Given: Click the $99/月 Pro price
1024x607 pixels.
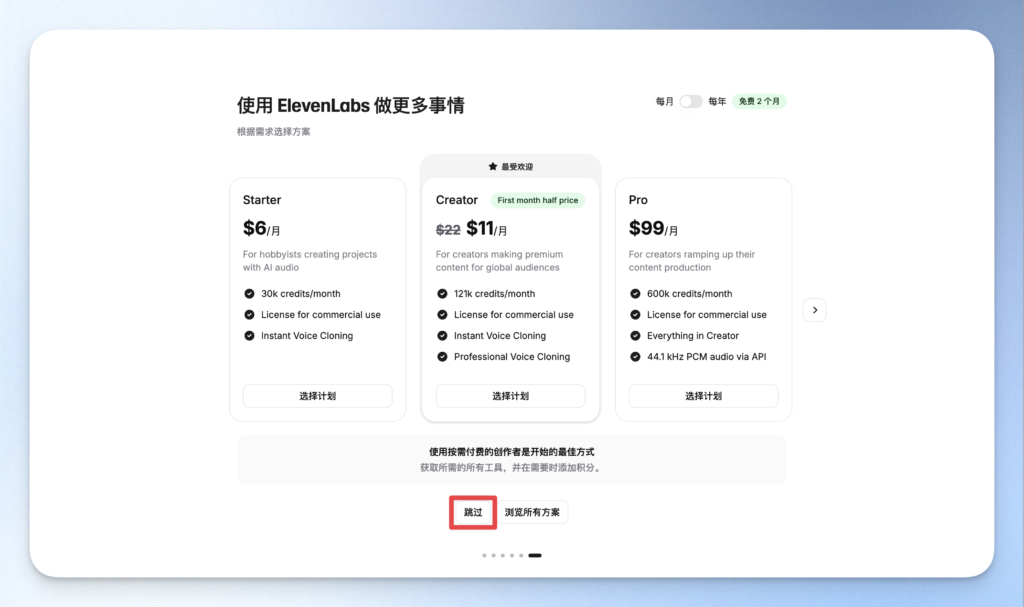Looking at the screenshot, I should click(653, 228).
